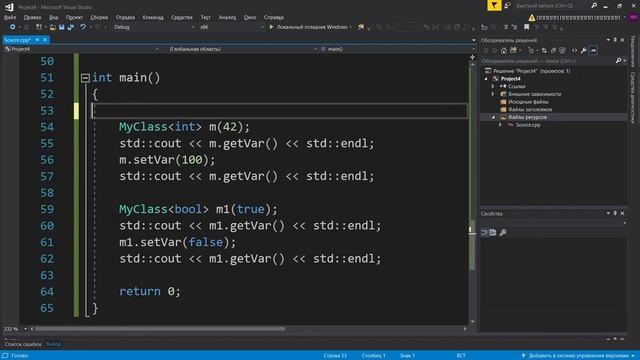640x360 pixels.
Task: Expand the External Dependencies node arrow
Action: (493, 94)
